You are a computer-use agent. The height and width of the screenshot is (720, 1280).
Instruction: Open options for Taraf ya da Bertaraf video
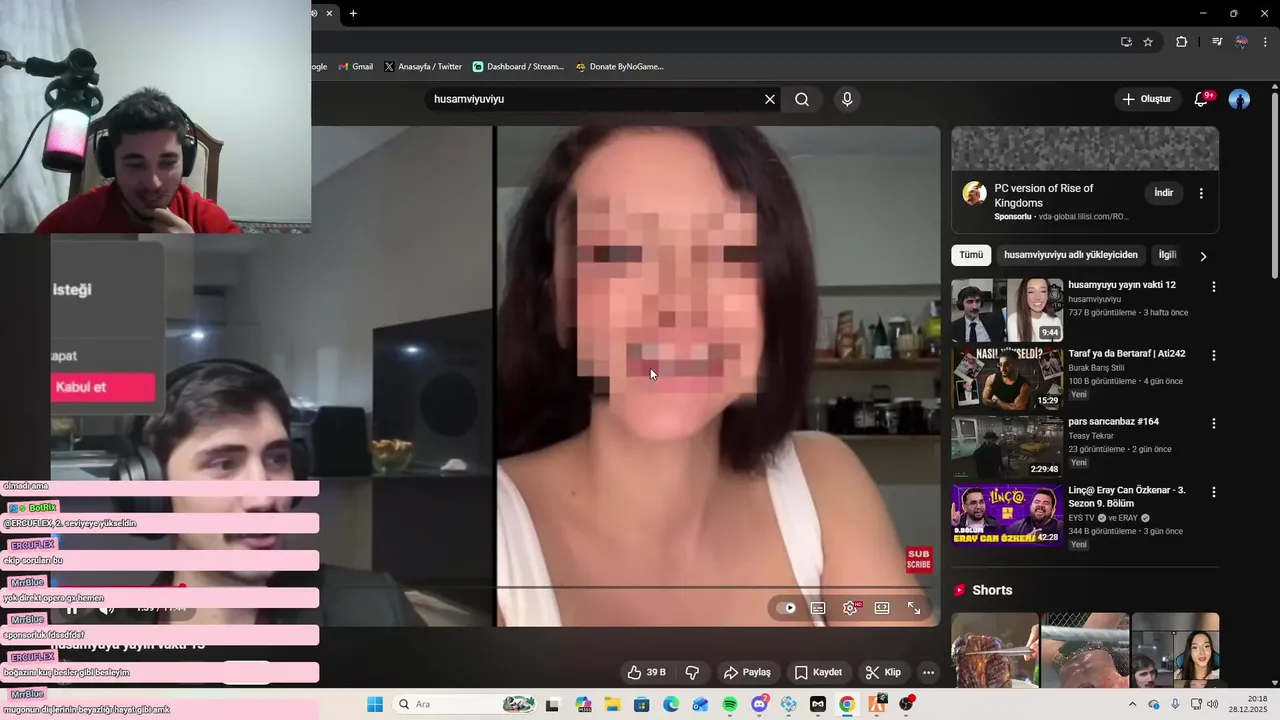click(1214, 355)
